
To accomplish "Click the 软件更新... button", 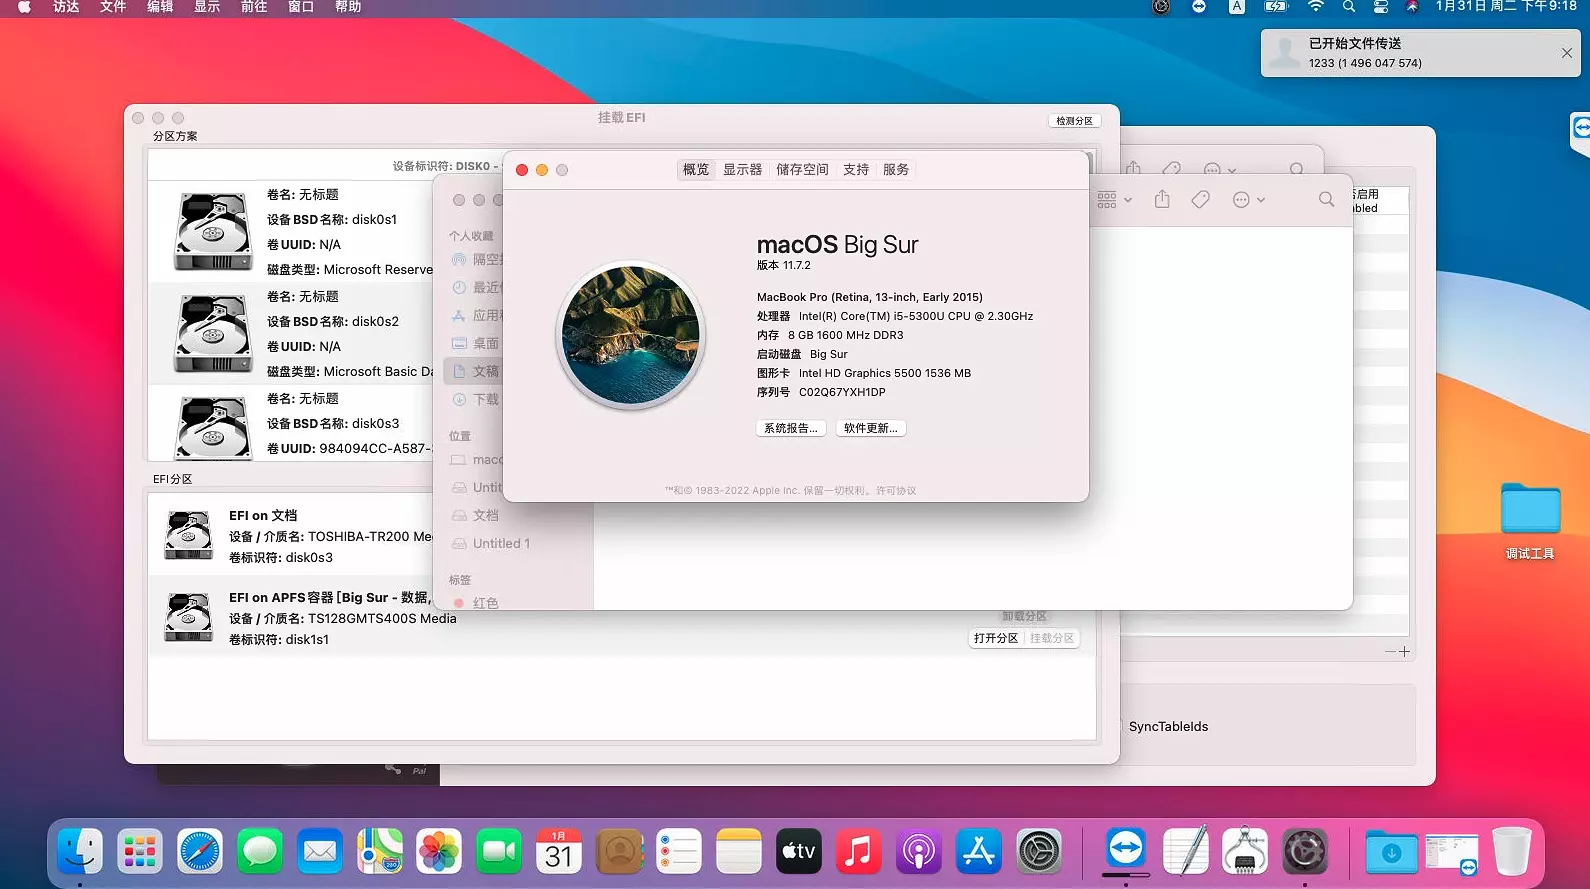I will pyautogui.click(x=870, y=428).
